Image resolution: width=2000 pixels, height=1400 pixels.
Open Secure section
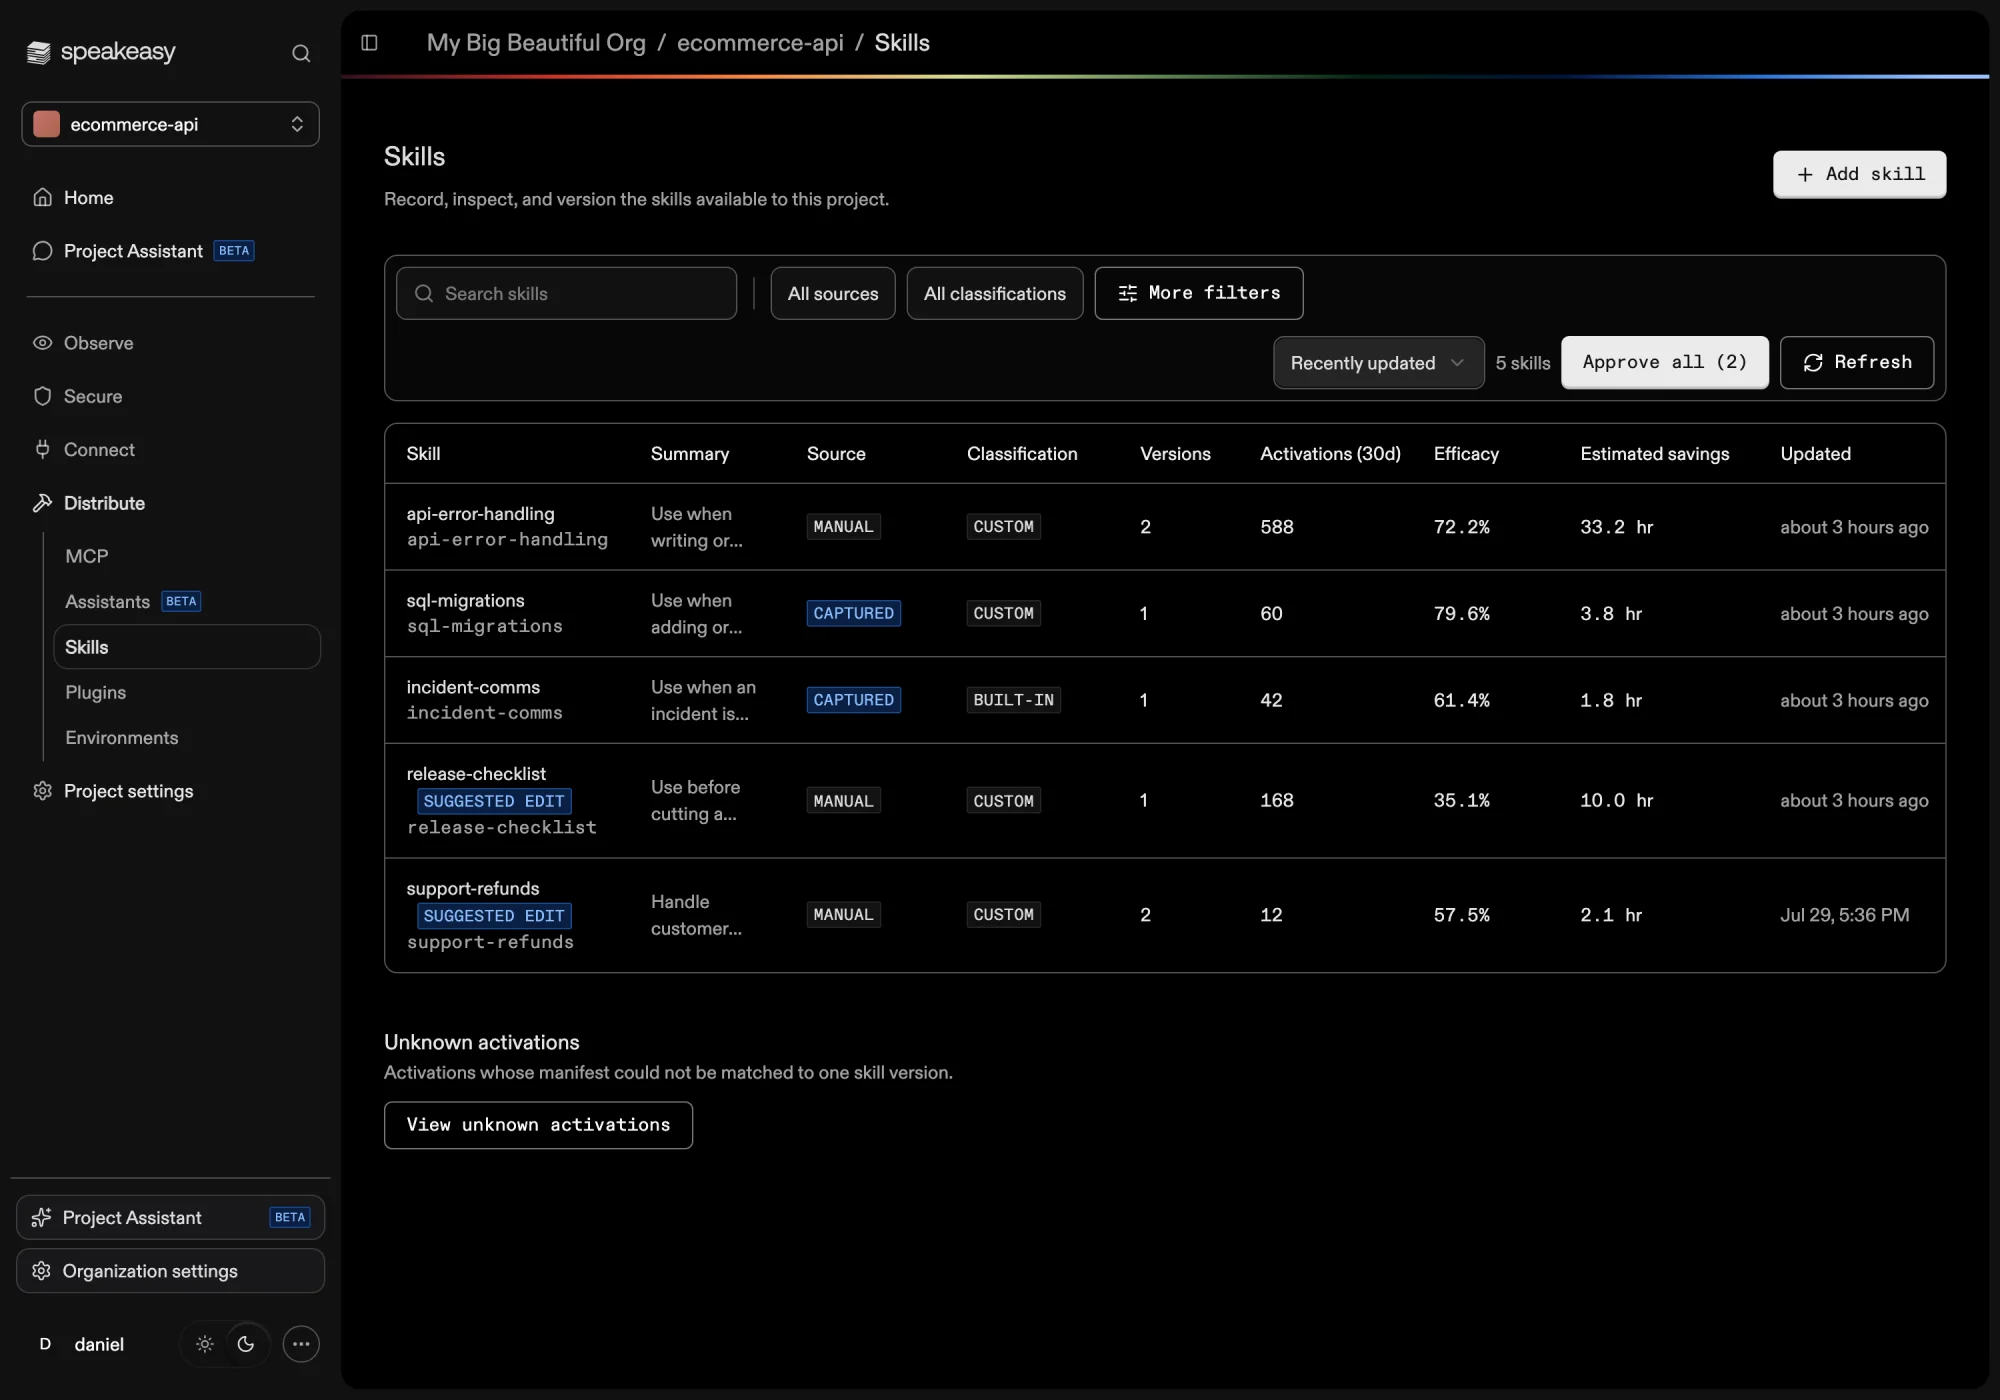point(93,396)
